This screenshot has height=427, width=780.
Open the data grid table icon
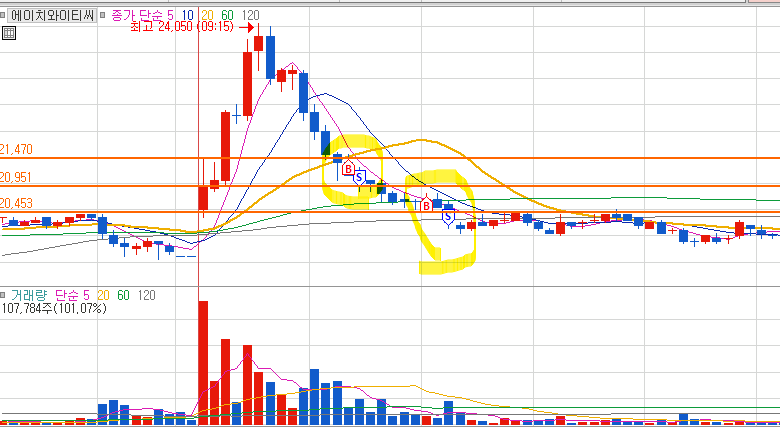pos(8,33)
